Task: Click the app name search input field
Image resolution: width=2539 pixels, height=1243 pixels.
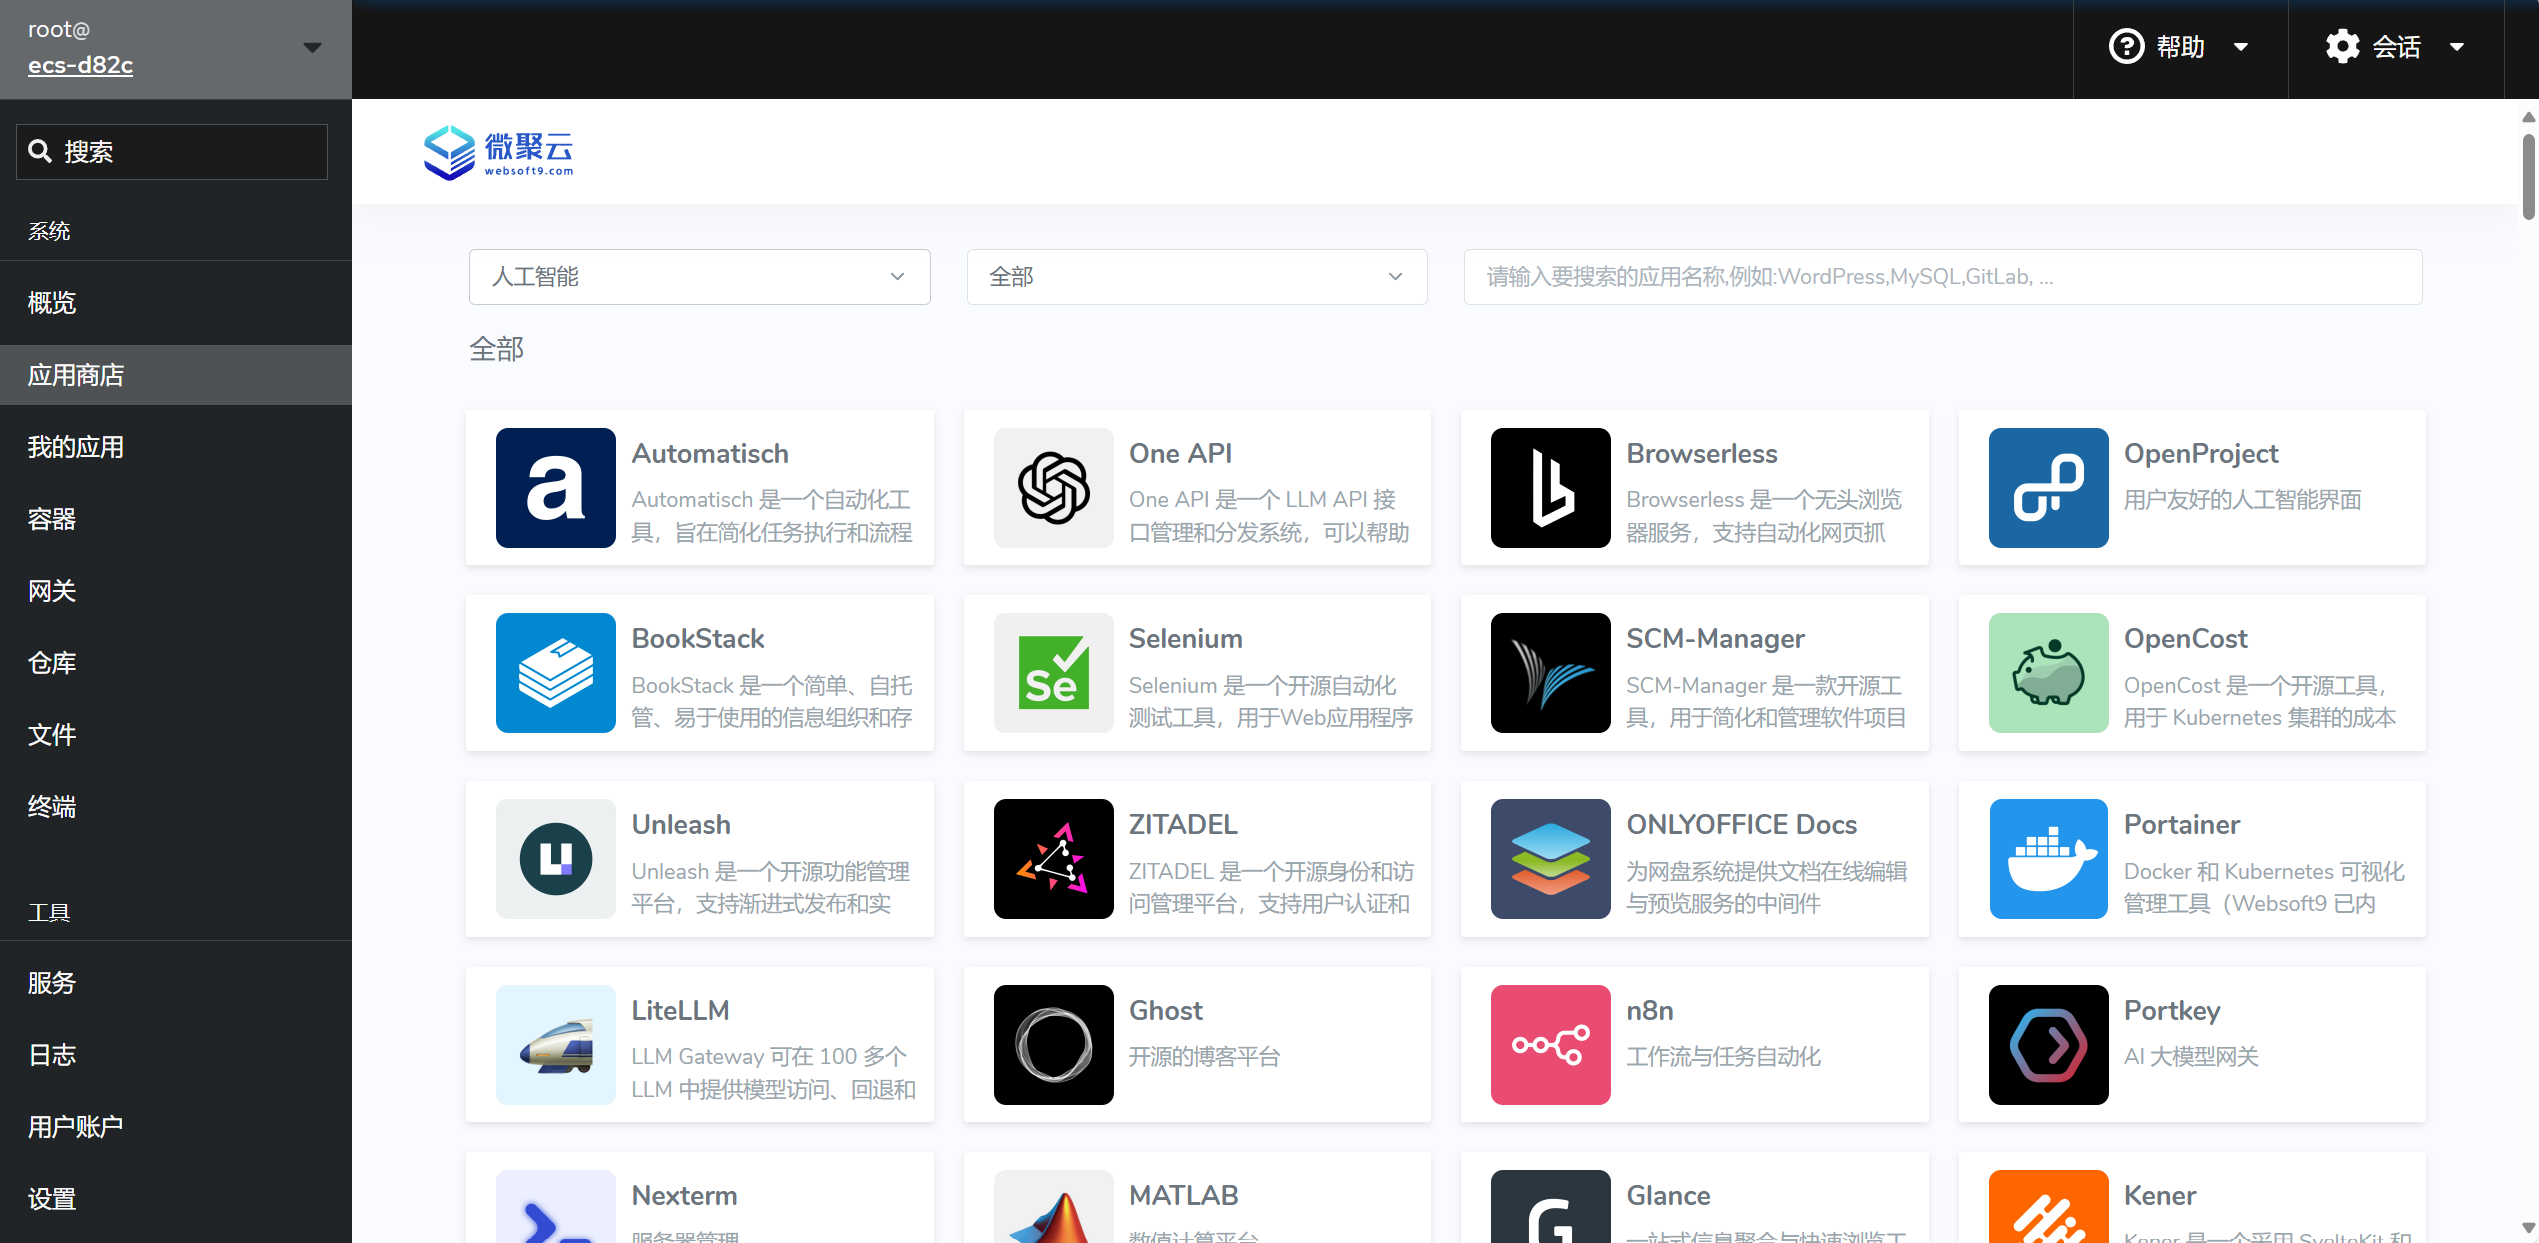Action: 1941,277
